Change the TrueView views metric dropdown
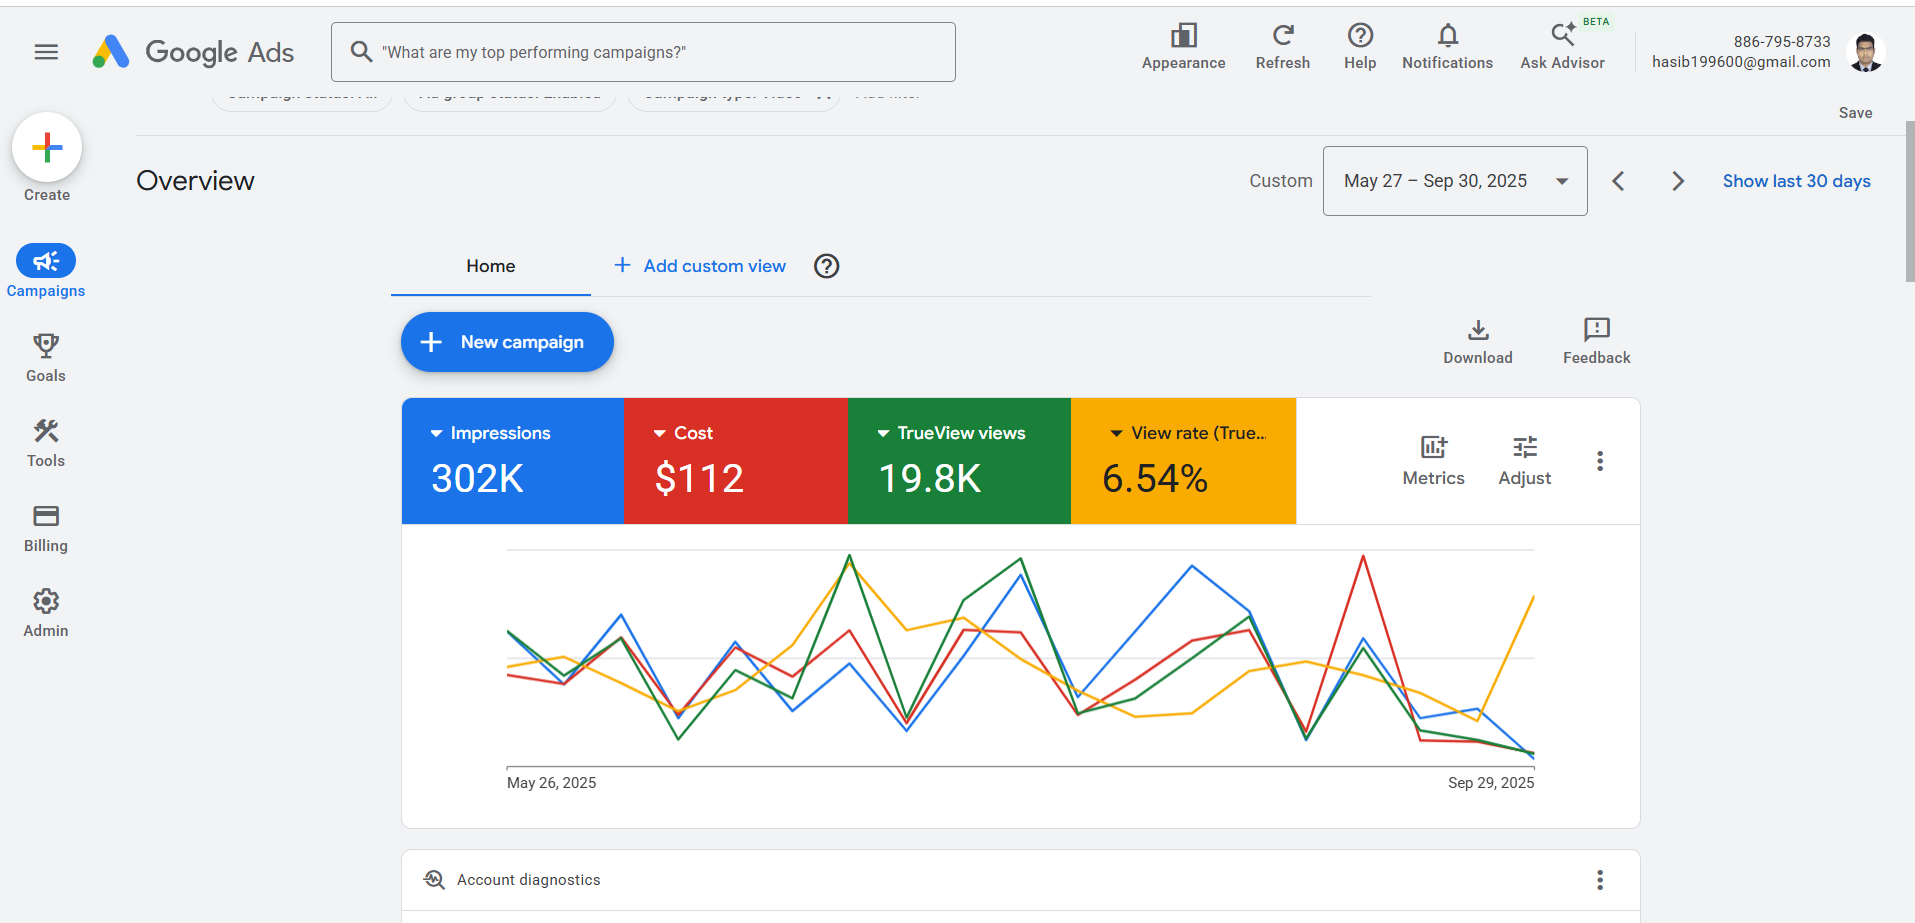This screenshot has height=923, width=1915. (x=951, y=433)
